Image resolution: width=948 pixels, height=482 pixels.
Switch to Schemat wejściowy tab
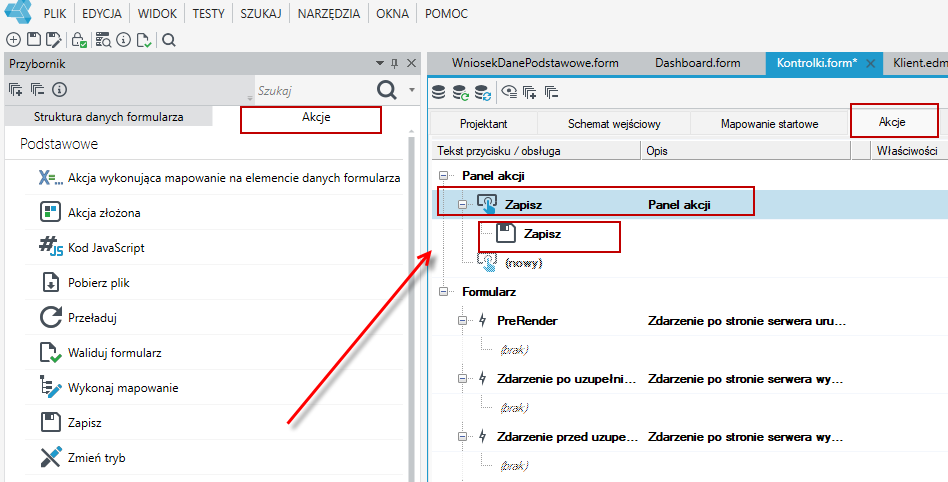[614, 124]
